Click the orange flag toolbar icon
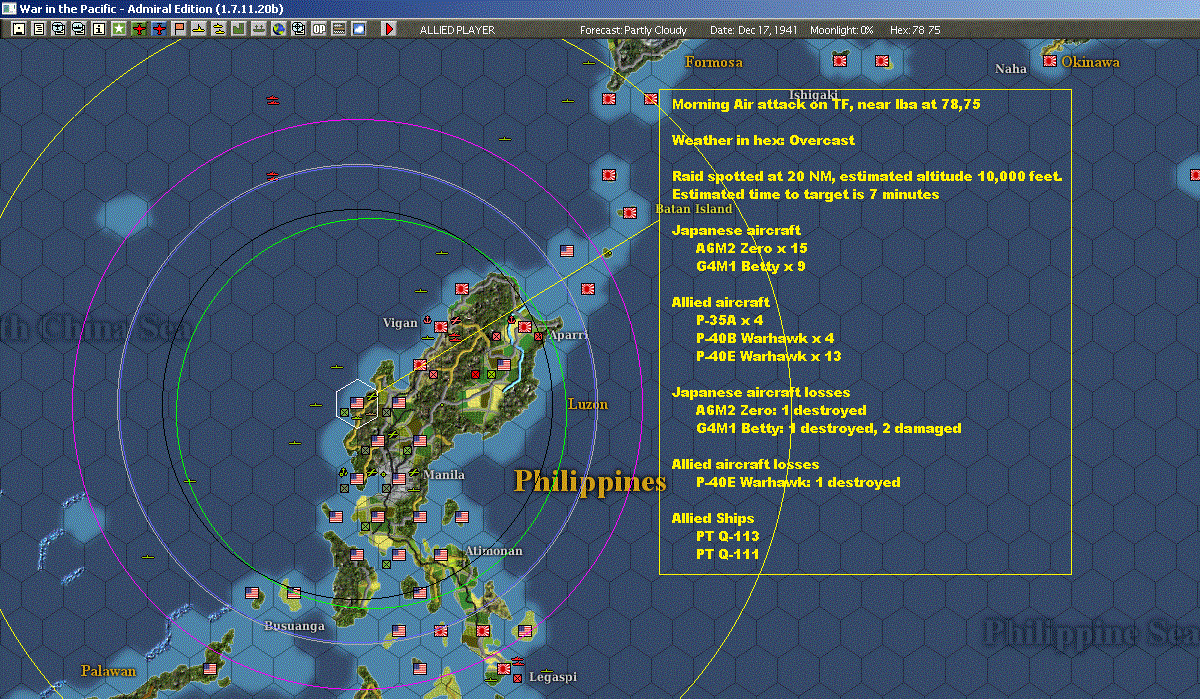The image size is (1200, 699). [179, 29]
